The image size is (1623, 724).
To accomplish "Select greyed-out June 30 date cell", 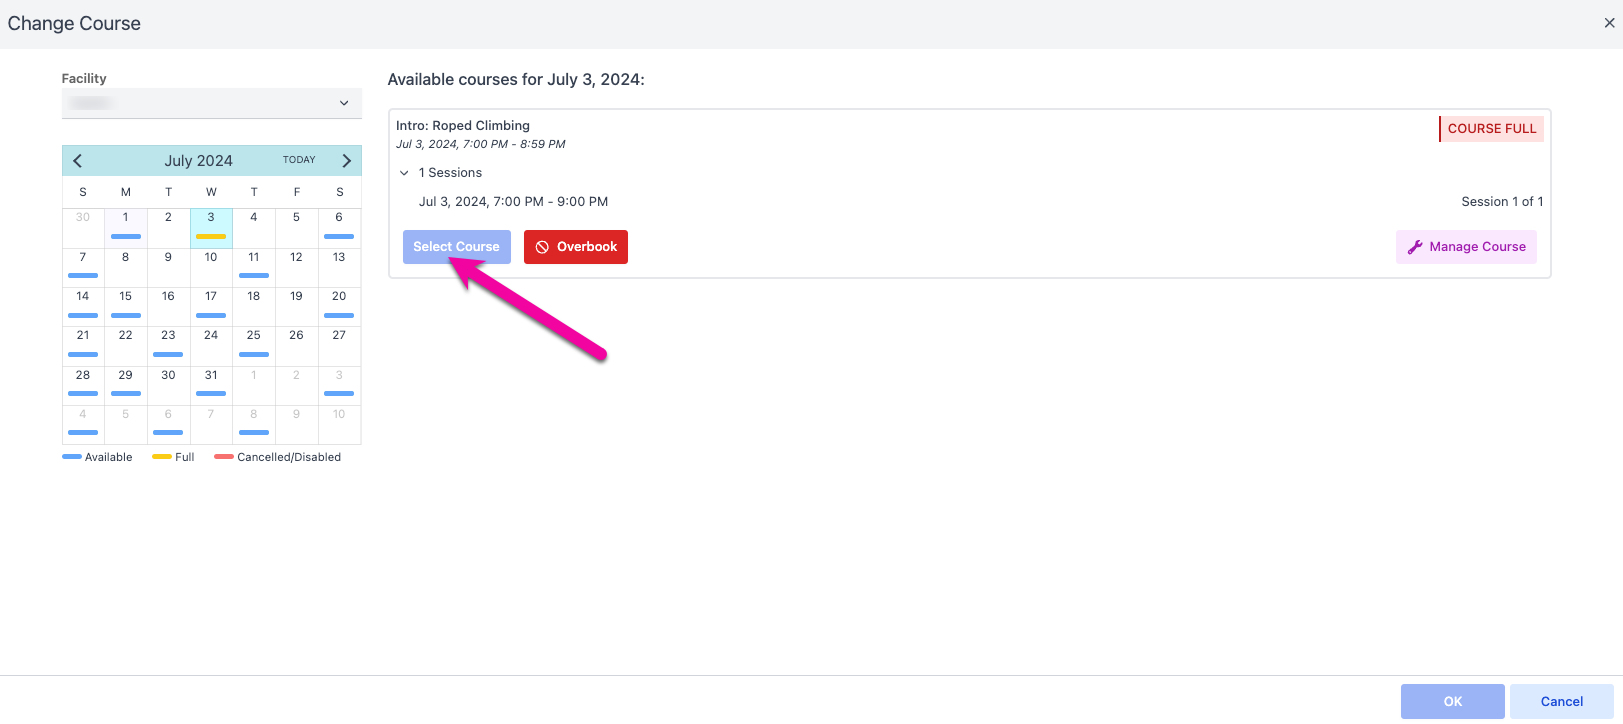I will pyautogui.click(x=83, y=228).
